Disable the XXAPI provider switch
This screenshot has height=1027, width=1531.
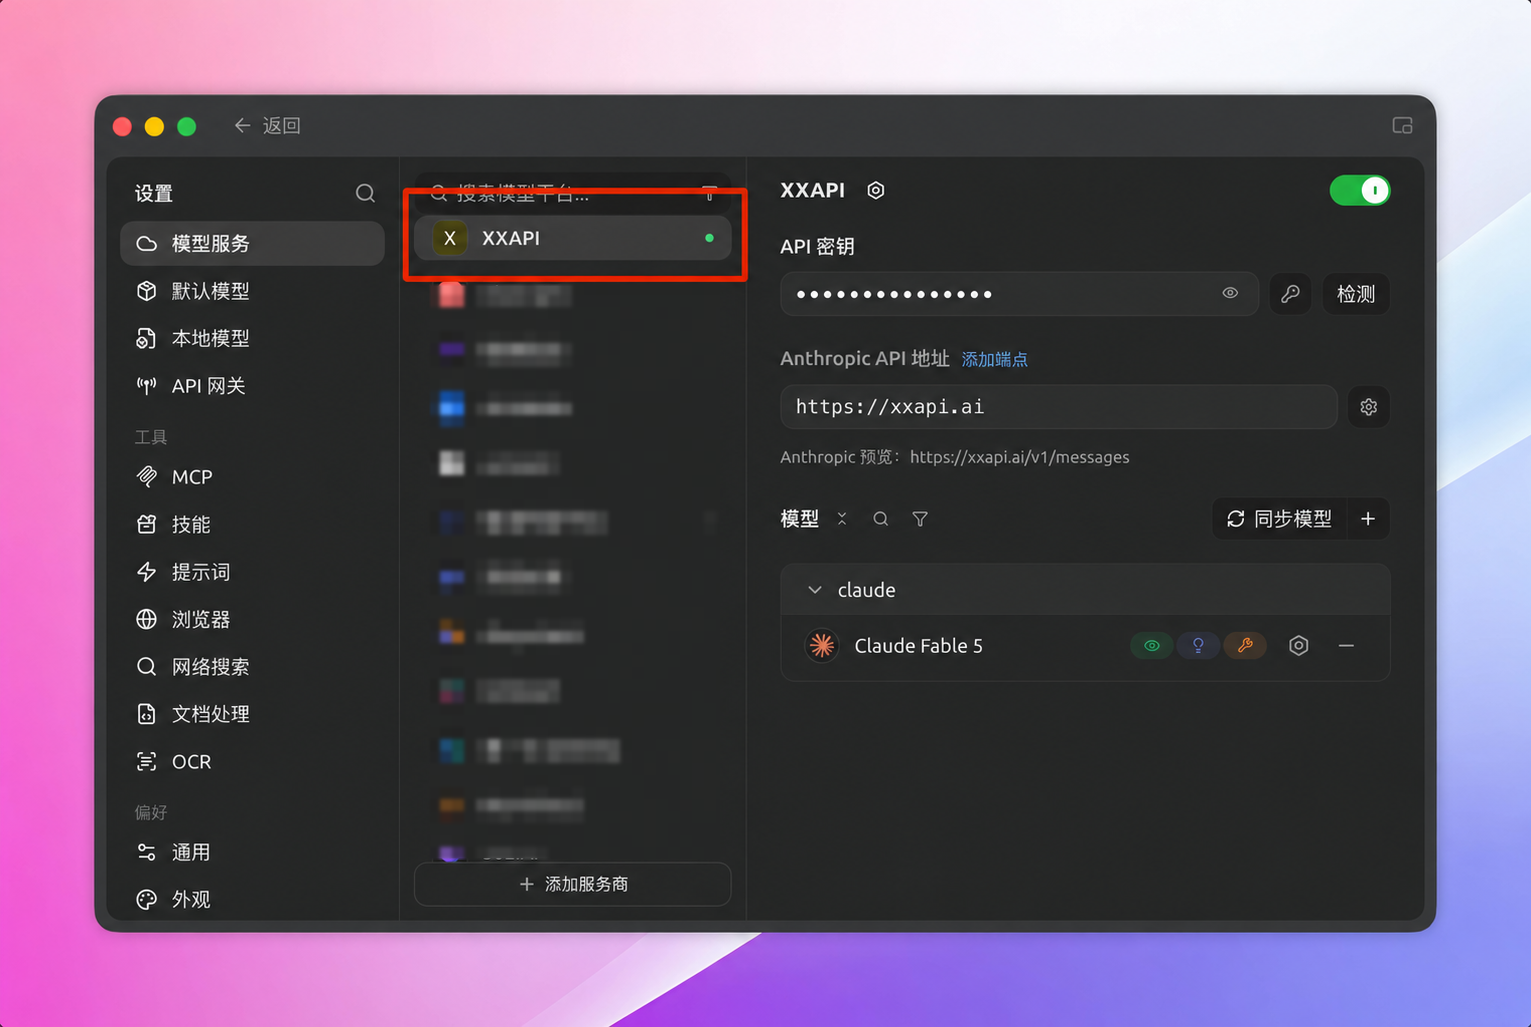point(1359,190)
